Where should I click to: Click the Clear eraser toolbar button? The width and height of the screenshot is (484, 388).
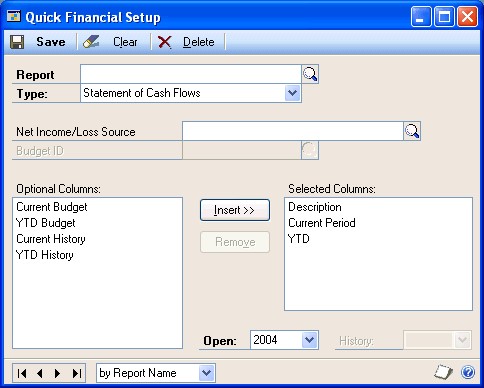pos(110,42)
